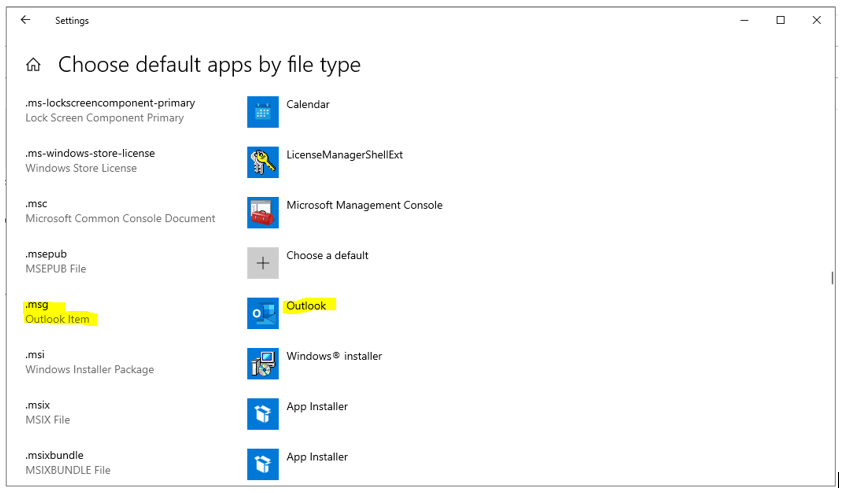Click the 'MSIX File' description
This screenshot has width=842, height=493.
(48, 420)
